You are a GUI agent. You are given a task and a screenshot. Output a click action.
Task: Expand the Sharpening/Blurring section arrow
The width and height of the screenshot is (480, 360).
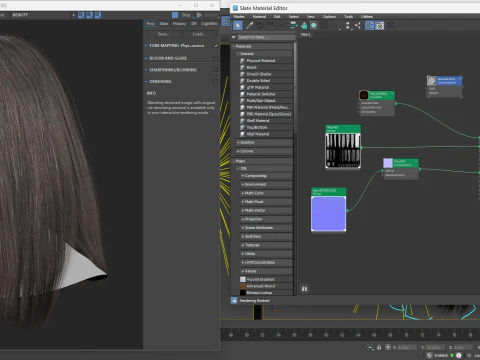point(146,70)
